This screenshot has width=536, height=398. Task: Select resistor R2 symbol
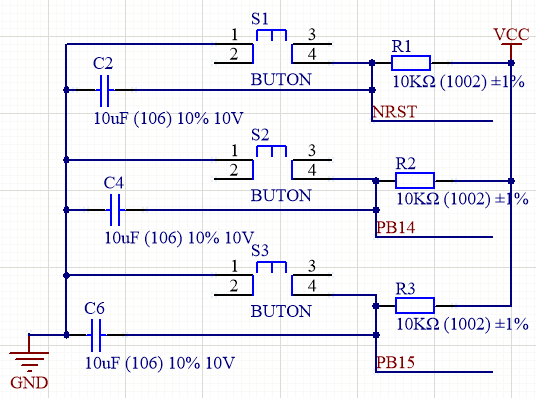coord(415,181)
